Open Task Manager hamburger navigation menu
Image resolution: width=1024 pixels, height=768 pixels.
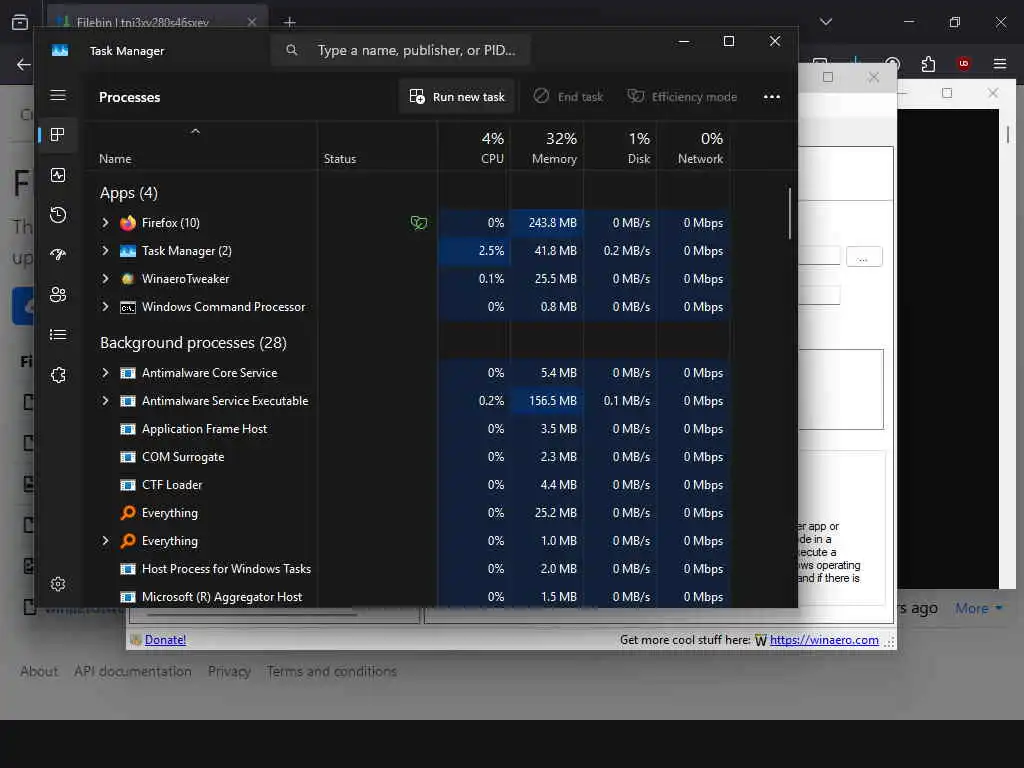58,95
